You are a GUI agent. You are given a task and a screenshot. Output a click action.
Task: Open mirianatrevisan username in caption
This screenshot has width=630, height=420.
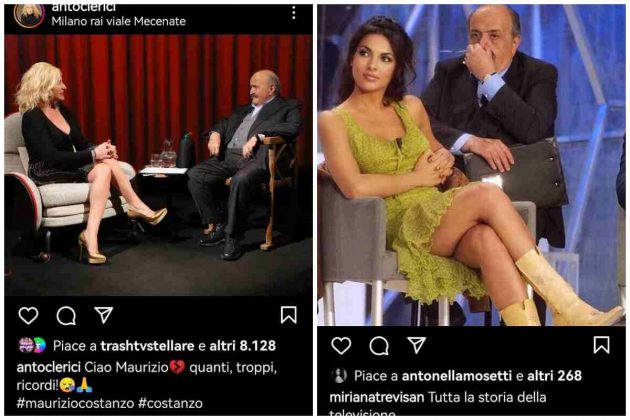pyautogui.click(x=376, y=397)
